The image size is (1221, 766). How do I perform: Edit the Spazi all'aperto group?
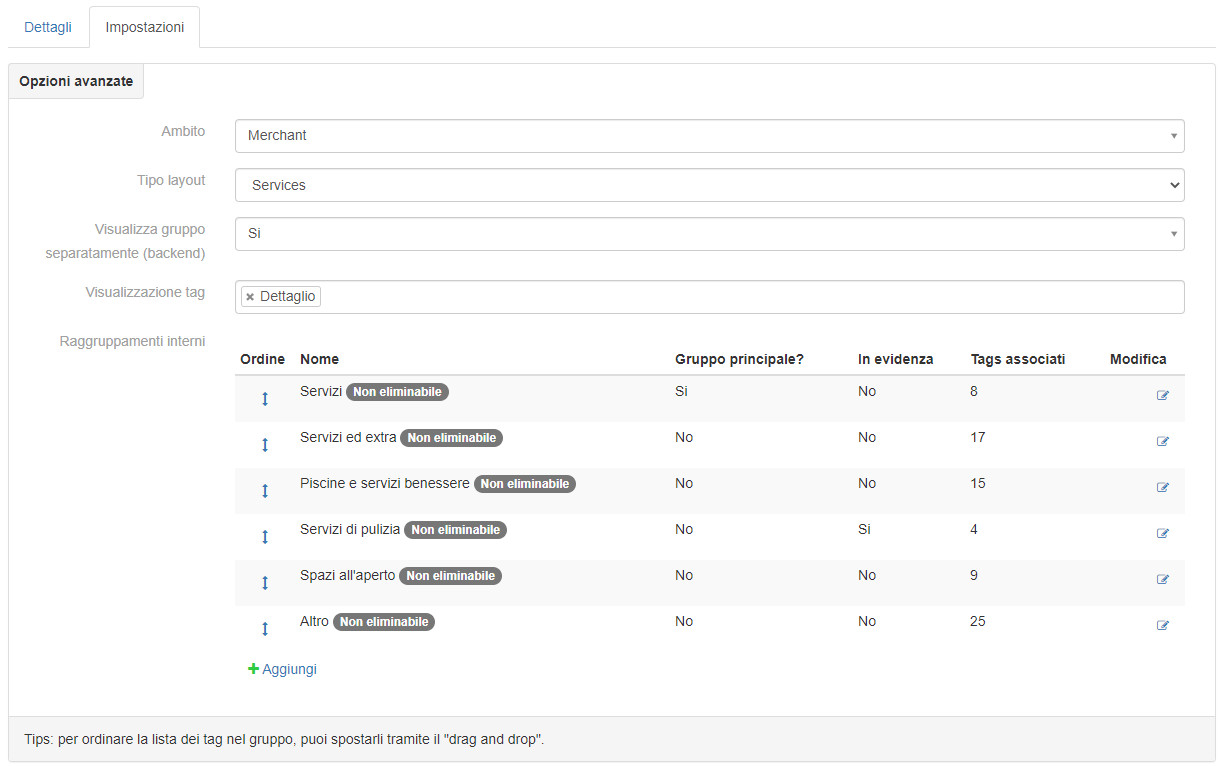1163,579
